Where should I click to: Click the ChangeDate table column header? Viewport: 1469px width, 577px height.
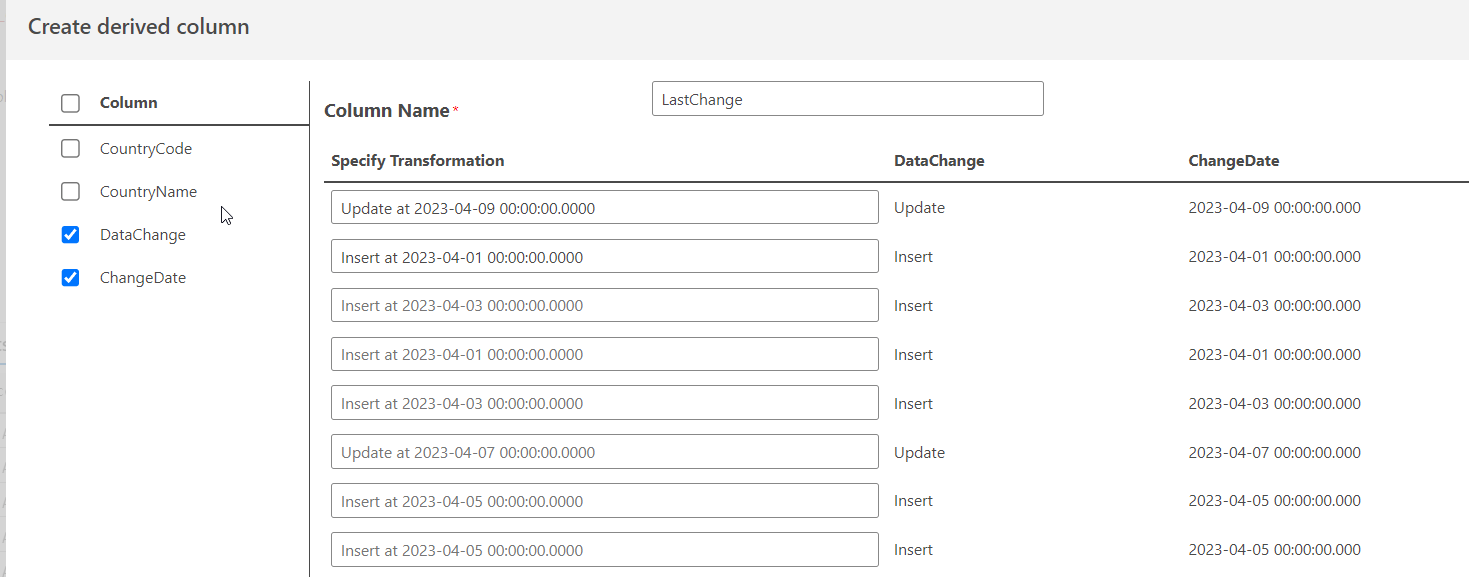coord(1233,161)
